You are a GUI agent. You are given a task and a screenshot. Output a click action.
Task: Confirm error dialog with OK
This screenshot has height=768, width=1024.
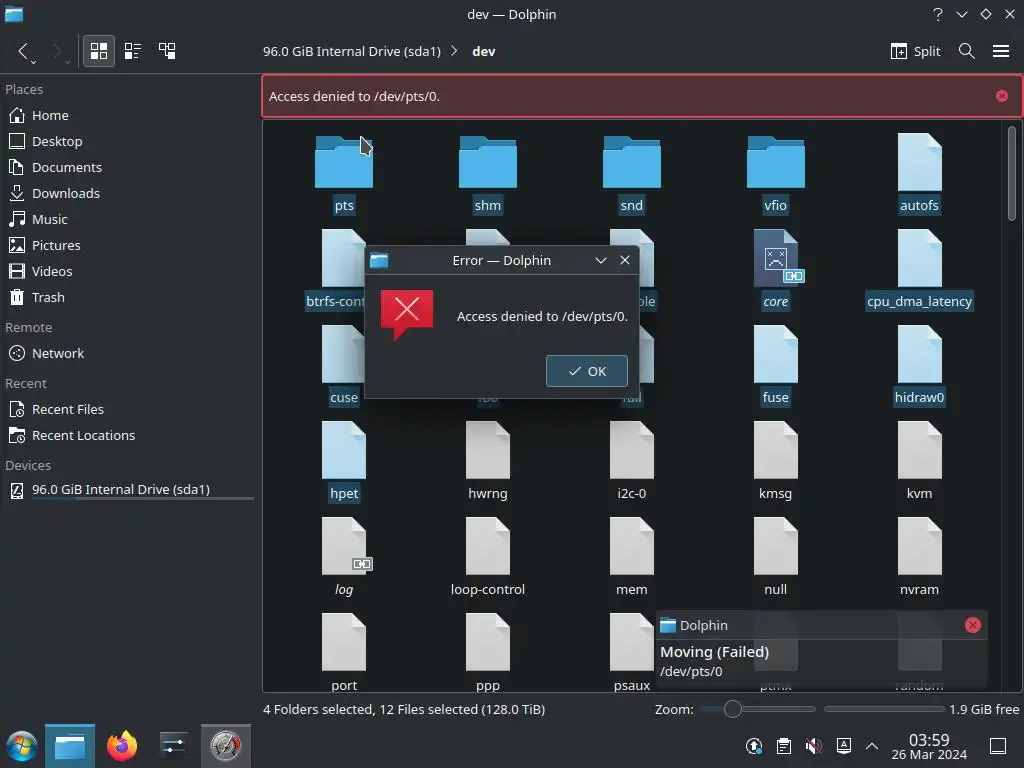coord(586,371)
